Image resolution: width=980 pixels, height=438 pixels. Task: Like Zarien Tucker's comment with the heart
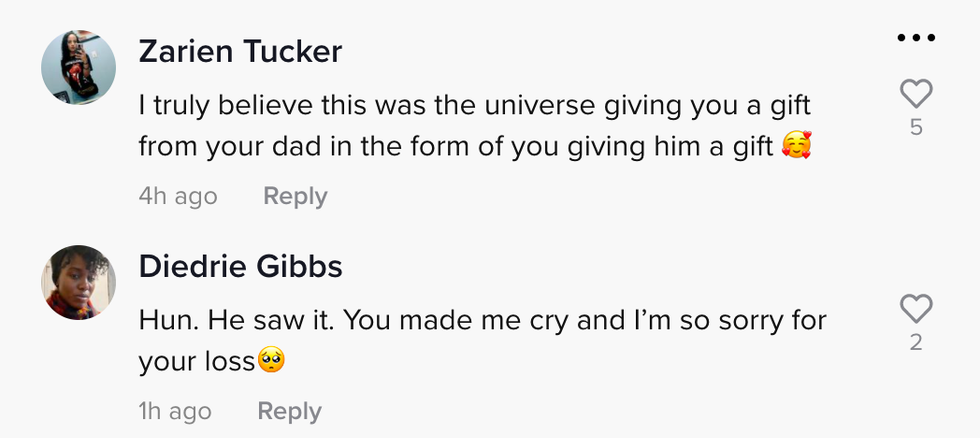click(916, 94)
